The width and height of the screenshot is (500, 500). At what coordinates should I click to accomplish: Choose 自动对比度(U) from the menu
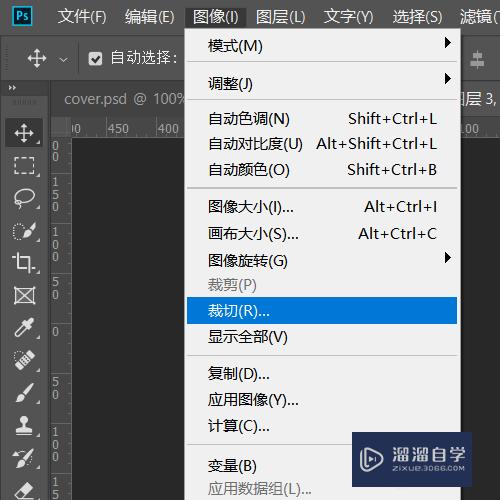click(322, 144)
